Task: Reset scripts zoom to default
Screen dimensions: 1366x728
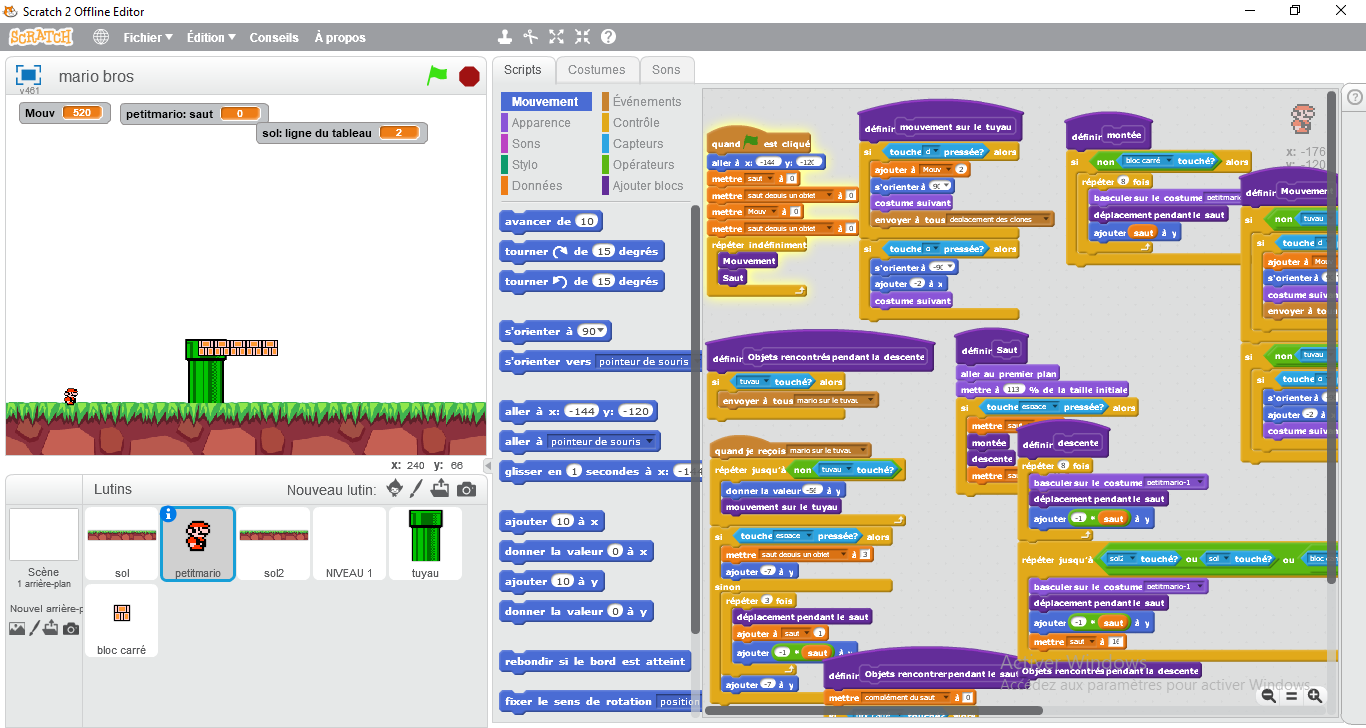Action: [1291, 696]
